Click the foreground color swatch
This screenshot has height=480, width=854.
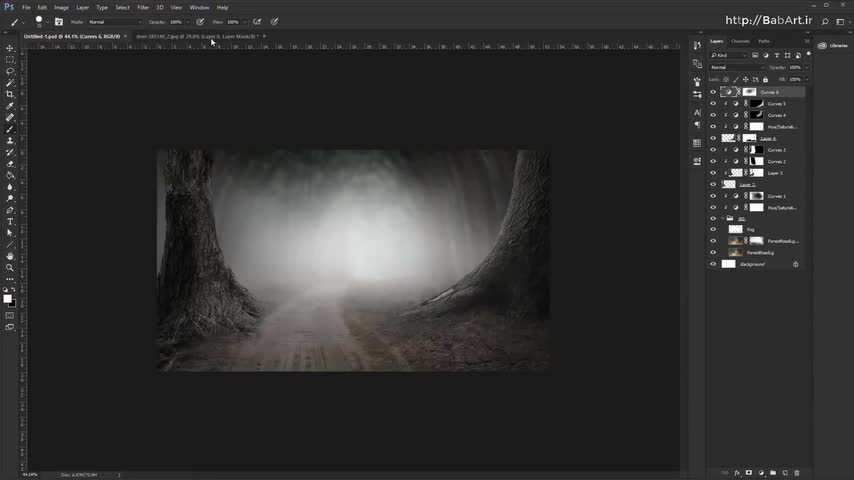[7, 299]
